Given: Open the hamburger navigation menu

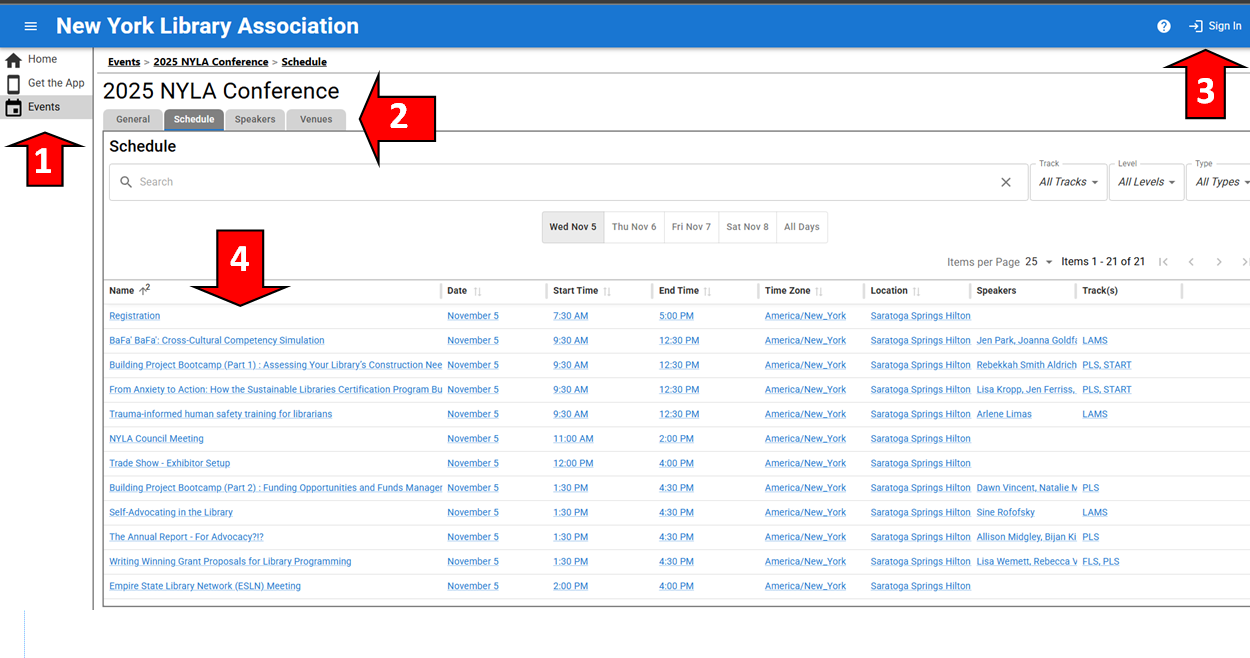Looking at the screenshot, I should coord(30,26).
